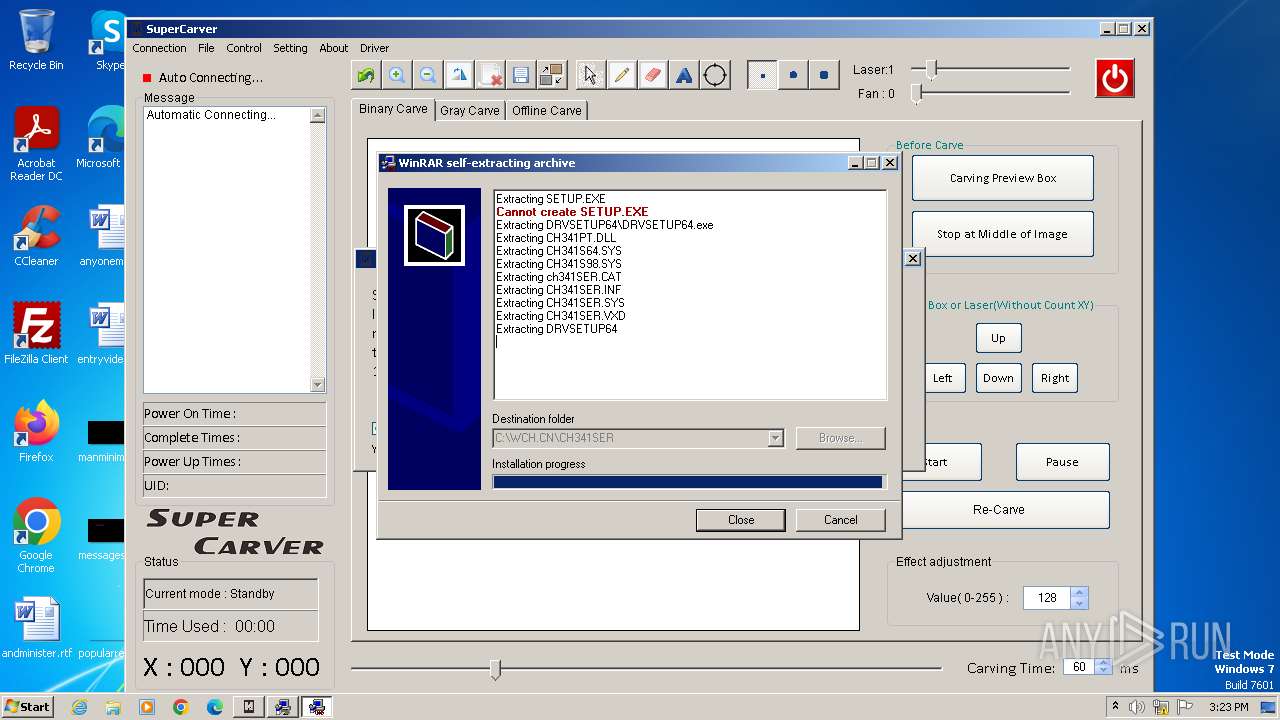The height and width of the screenshot is (720, 1280).
Task: Click the effect Value input field
Action: 1046,598
